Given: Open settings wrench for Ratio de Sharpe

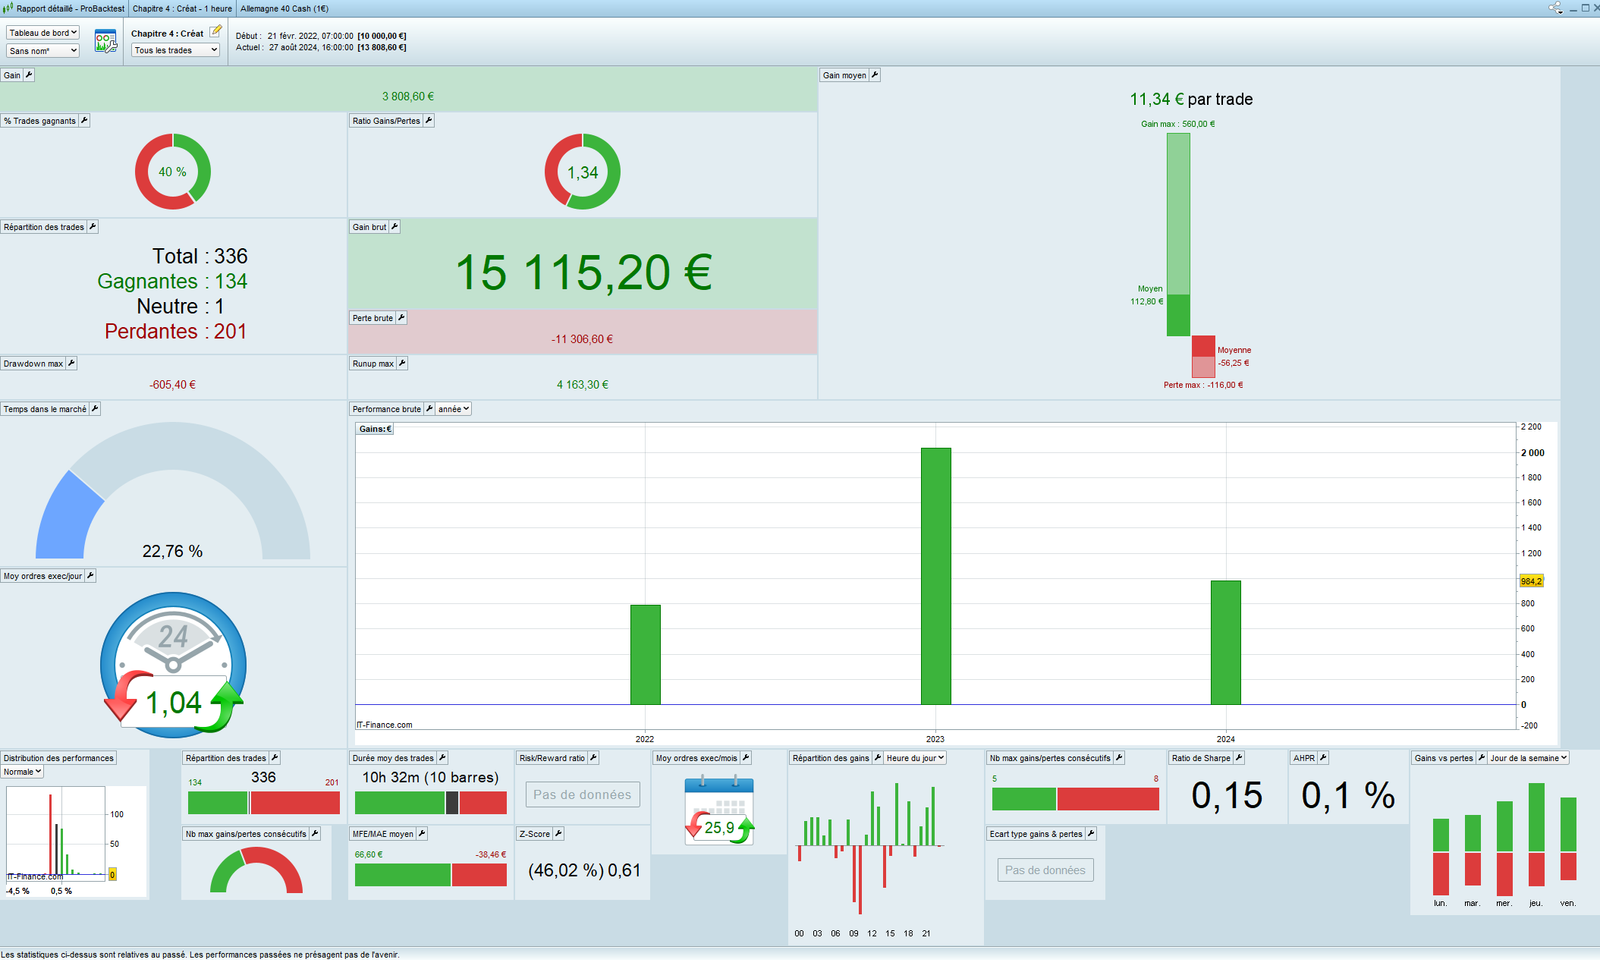Looking at the screenshot, I should [x=1239, y=758].
